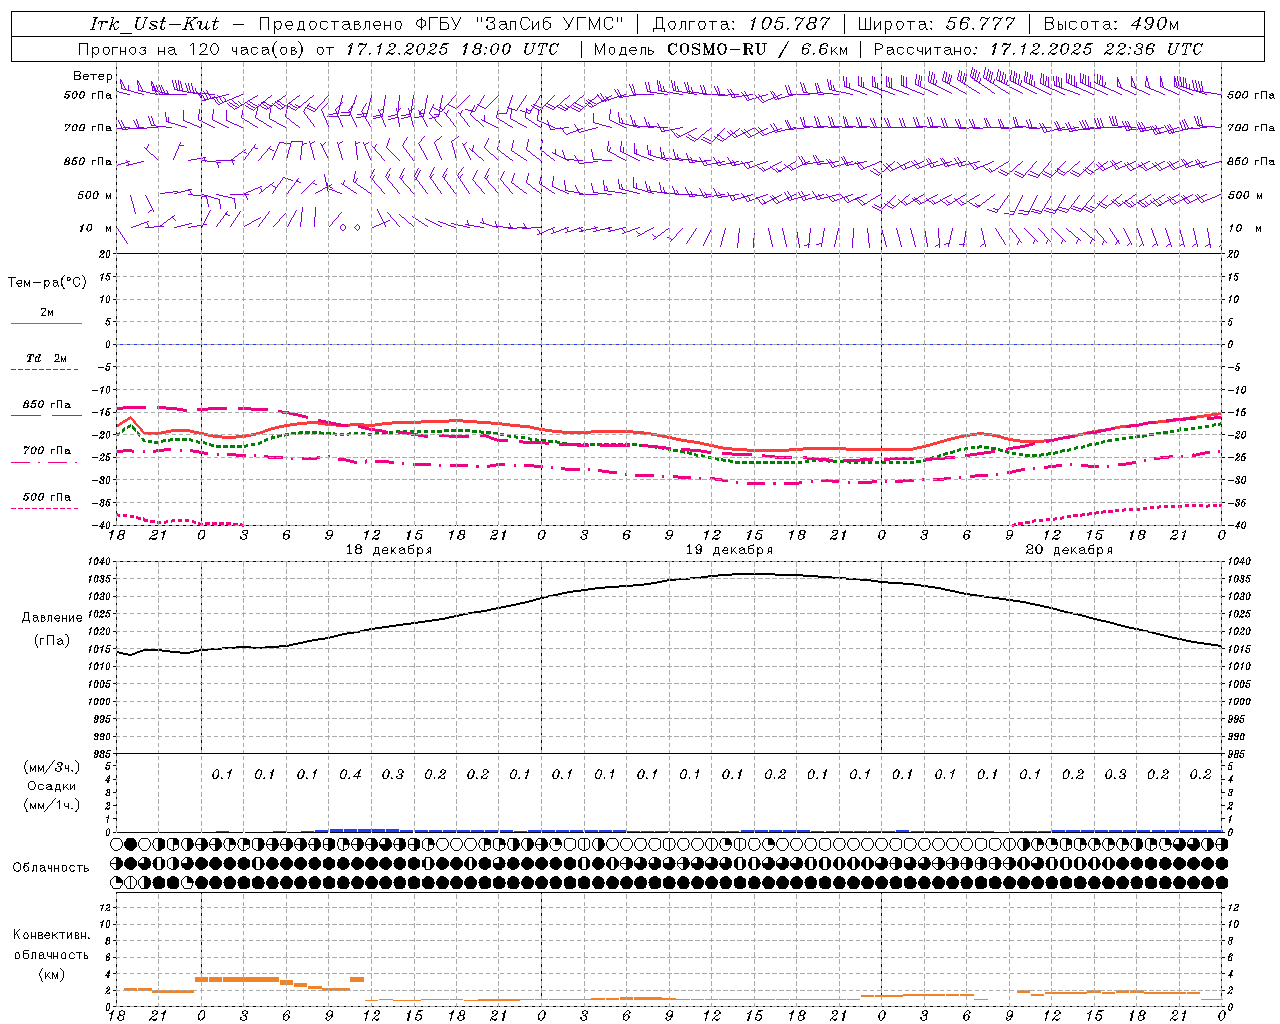Click the '19 декабря' date label
The height and width of the screenshot is (1024, 1280).
[x=729, y=550]
